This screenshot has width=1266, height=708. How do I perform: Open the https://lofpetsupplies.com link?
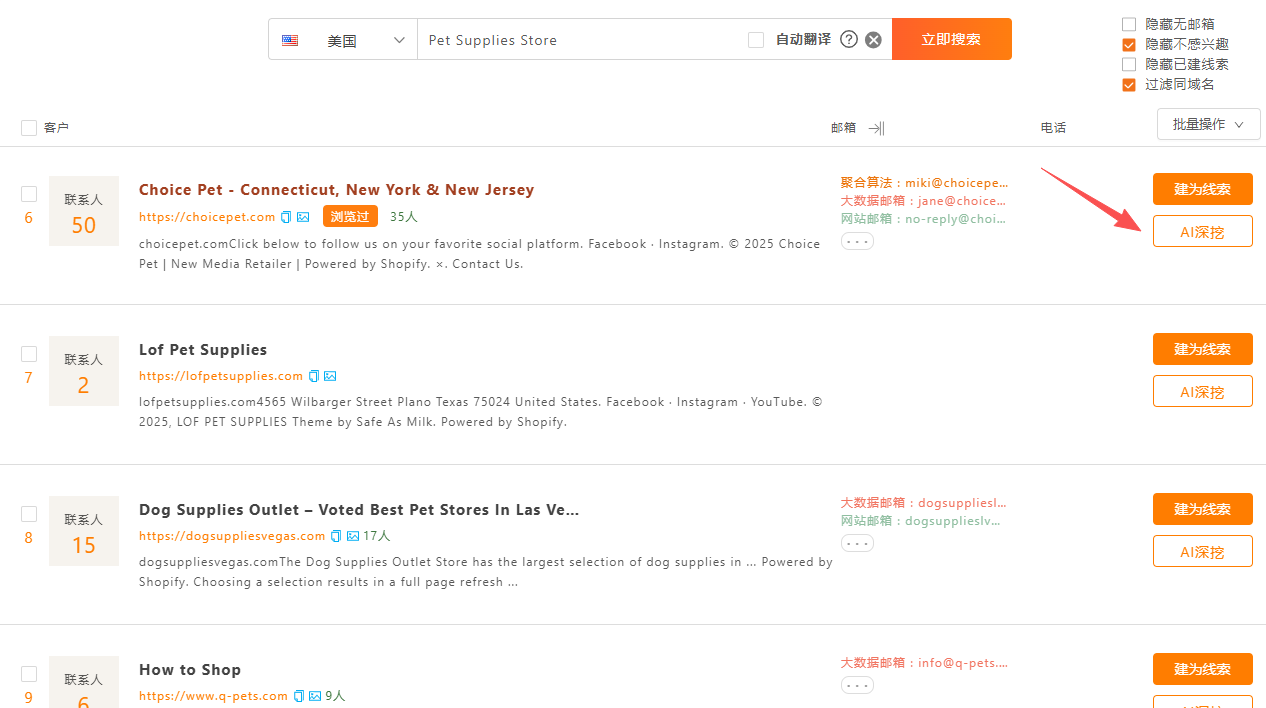221,376
